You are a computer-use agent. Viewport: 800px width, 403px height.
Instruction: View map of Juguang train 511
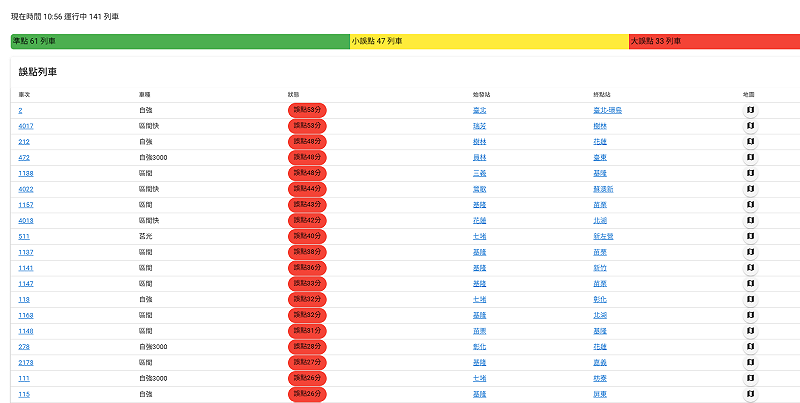(750, 236)
